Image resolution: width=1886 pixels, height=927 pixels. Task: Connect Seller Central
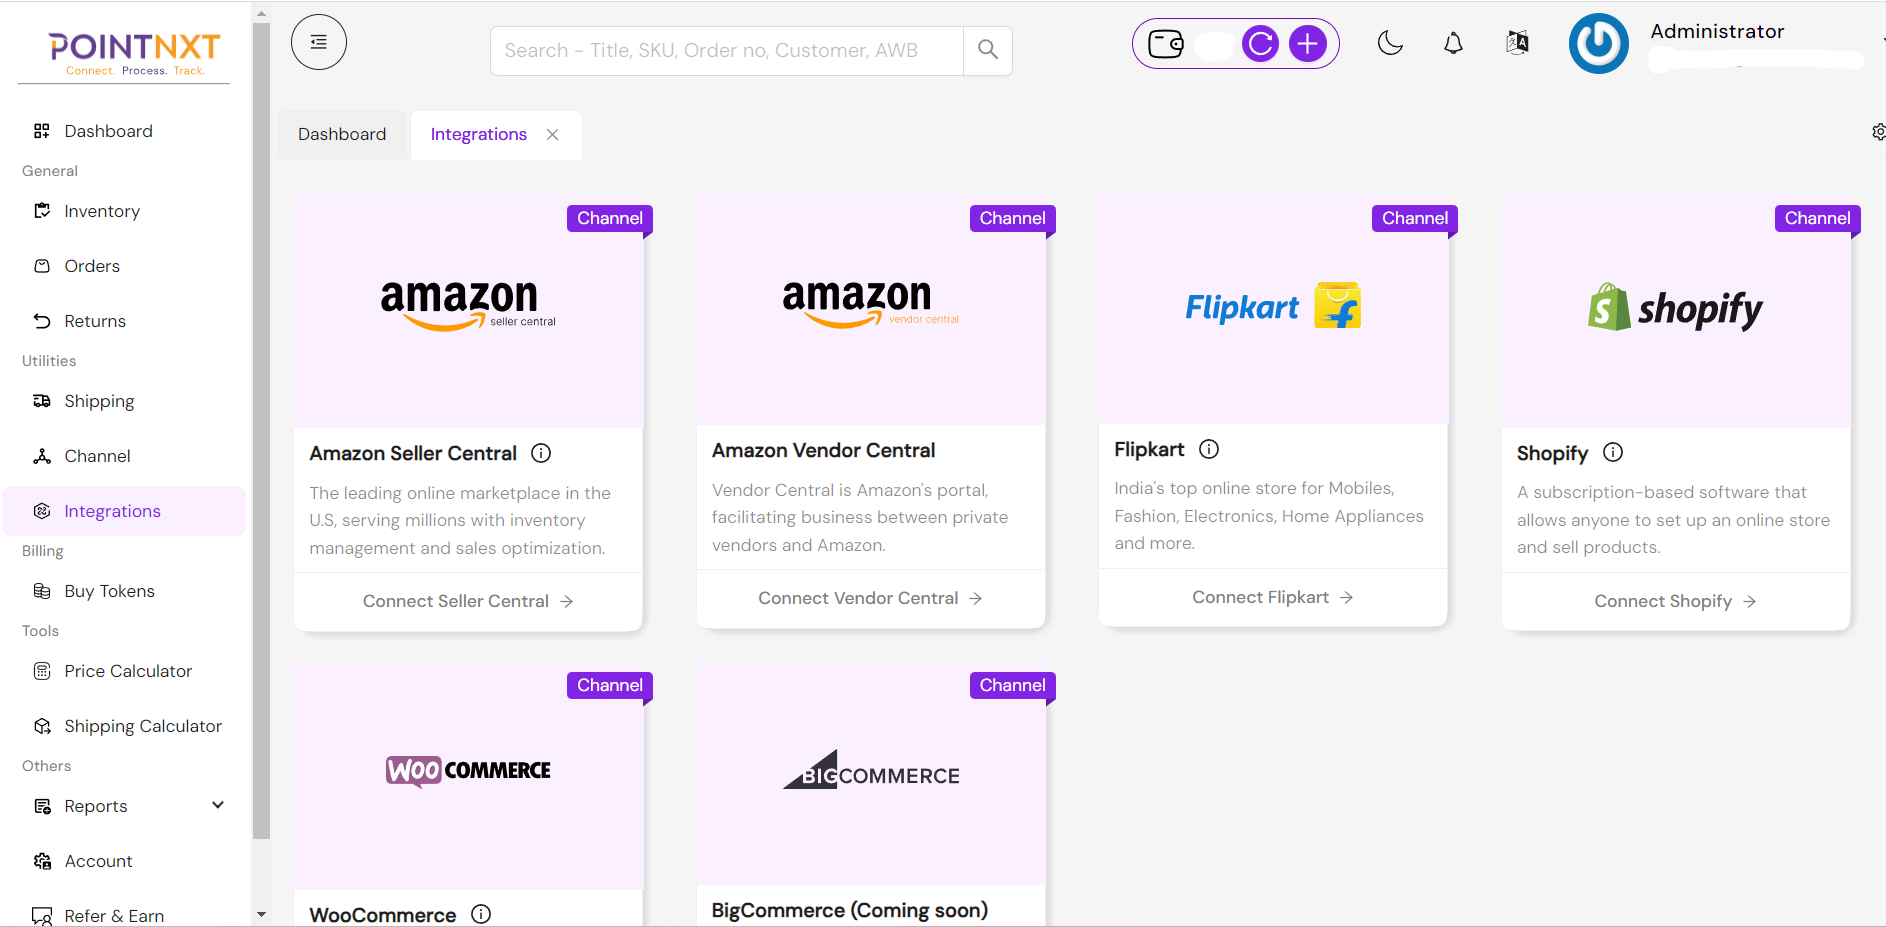coord(466,600)
